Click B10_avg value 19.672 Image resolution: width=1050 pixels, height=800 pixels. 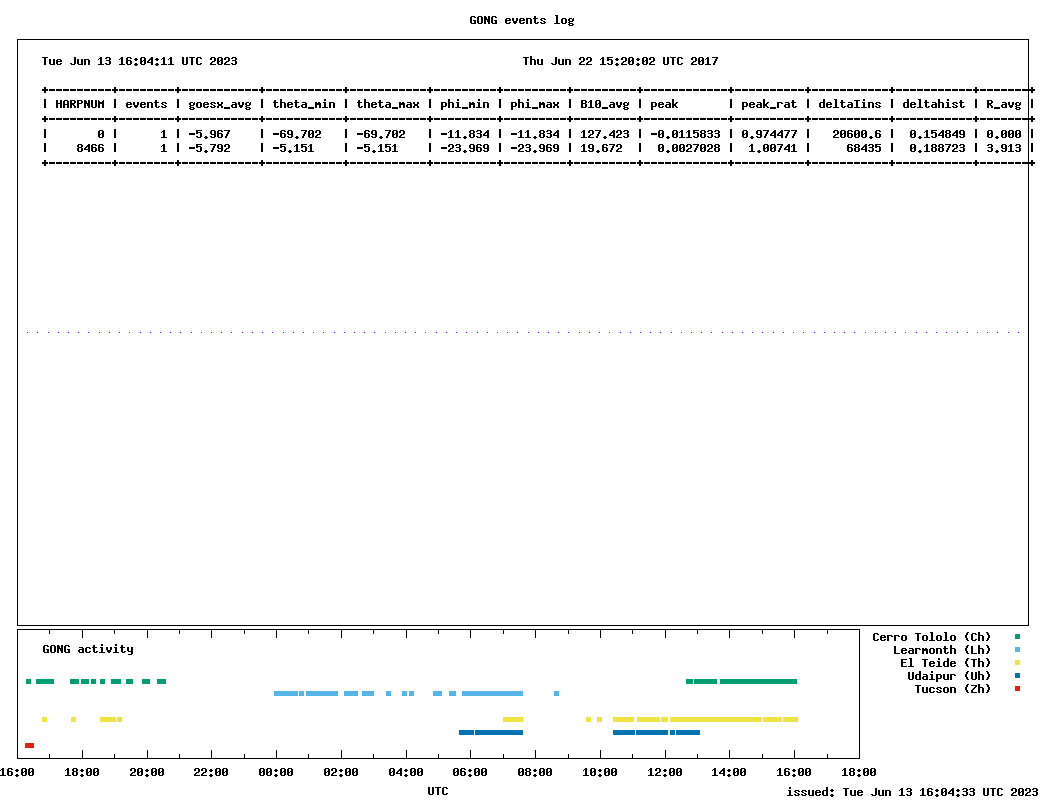click(601, 148)
